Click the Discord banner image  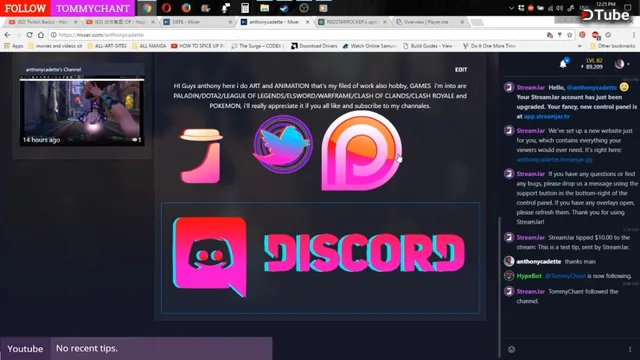point(320,258)
